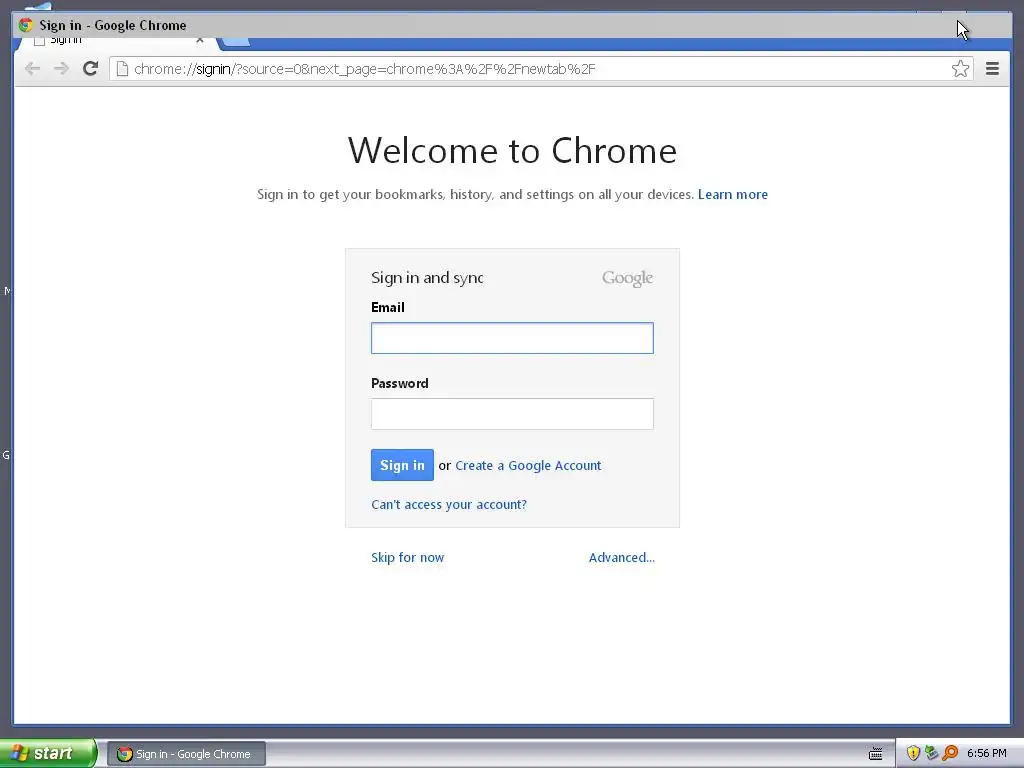This screenshot has height=768, width=1024.
Task: Open the Learn more link
Action: pyautogui.click(x=733, y=194)
